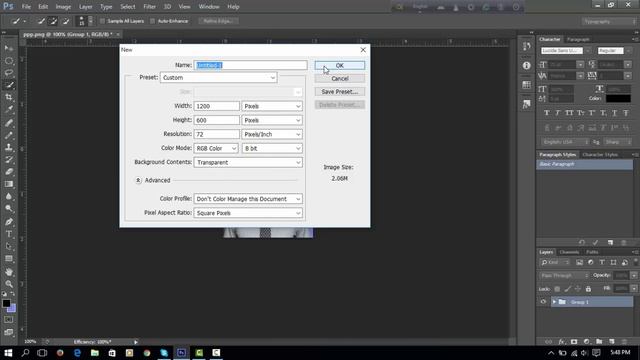Create new adjustment layer icon
This screenshot has width=640, height=360.
(x=587, y=342)
